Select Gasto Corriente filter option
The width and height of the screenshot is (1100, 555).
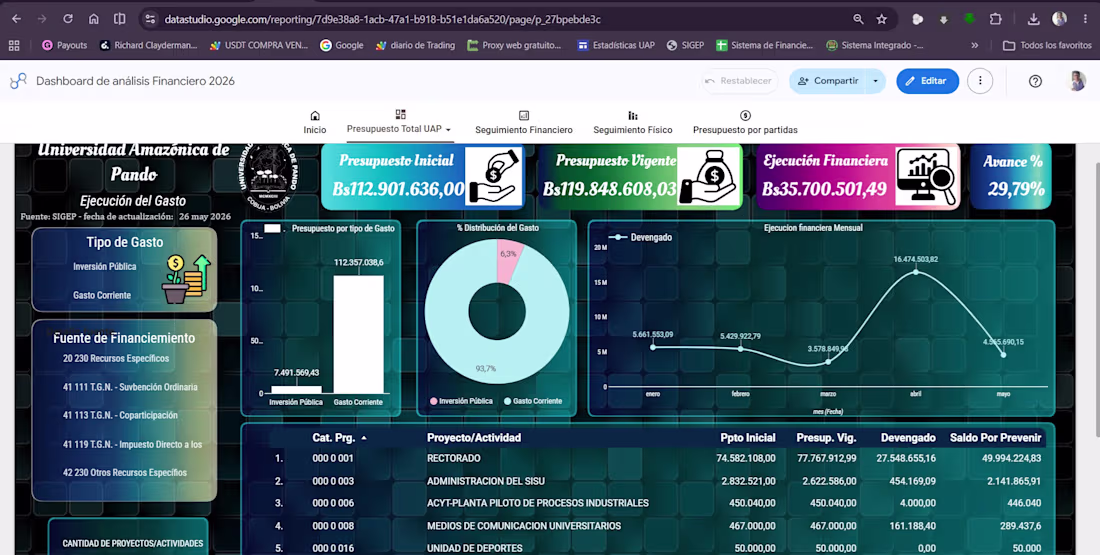click(x=102, y=295)
